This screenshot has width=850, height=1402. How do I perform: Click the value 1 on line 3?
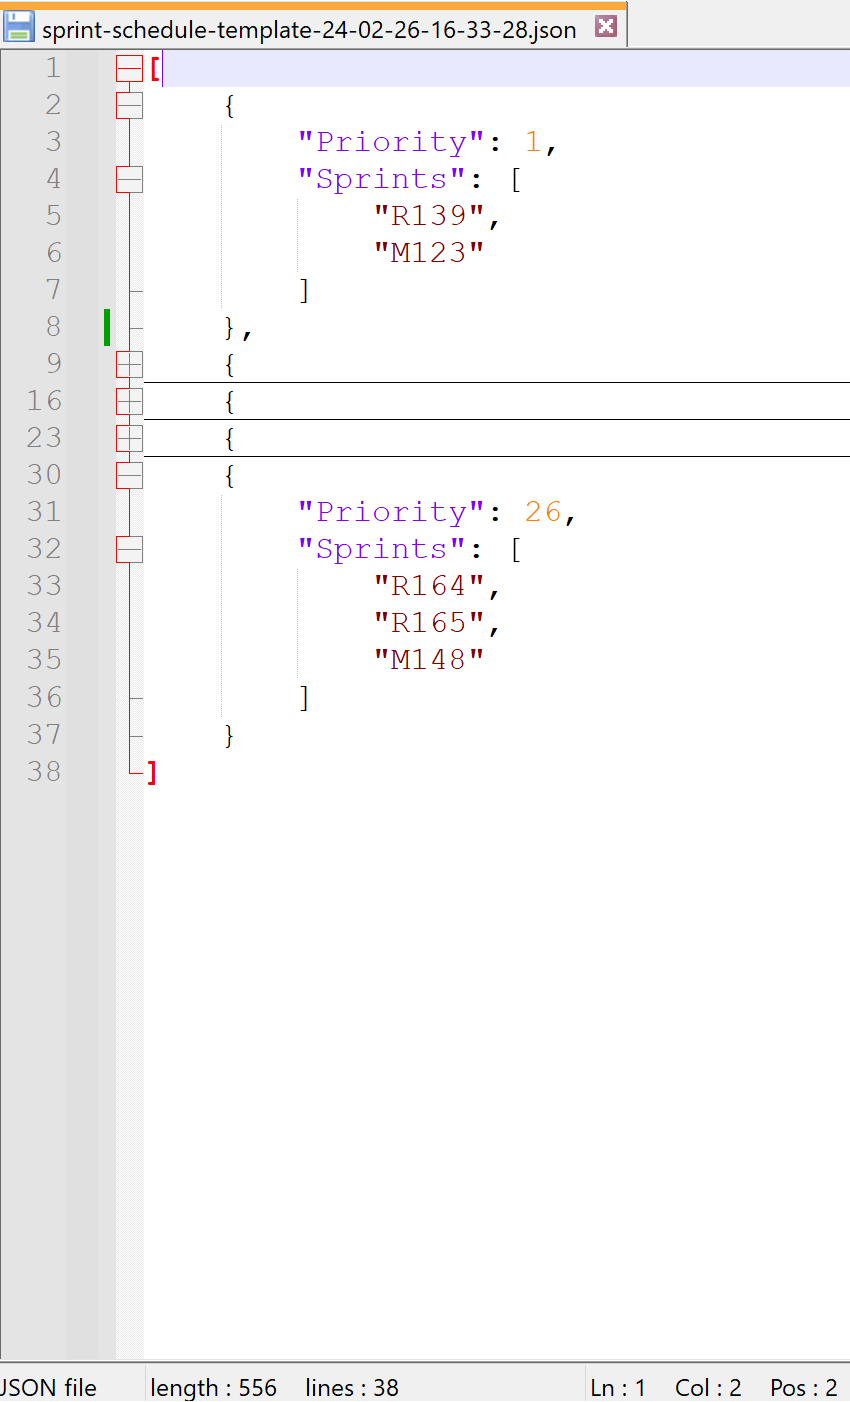point(533,142)
